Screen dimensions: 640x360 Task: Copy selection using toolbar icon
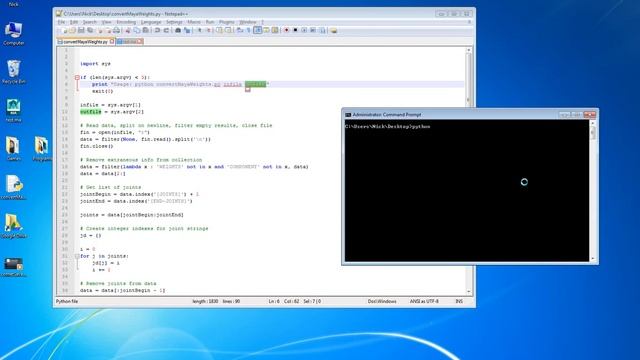click(136, 30)
